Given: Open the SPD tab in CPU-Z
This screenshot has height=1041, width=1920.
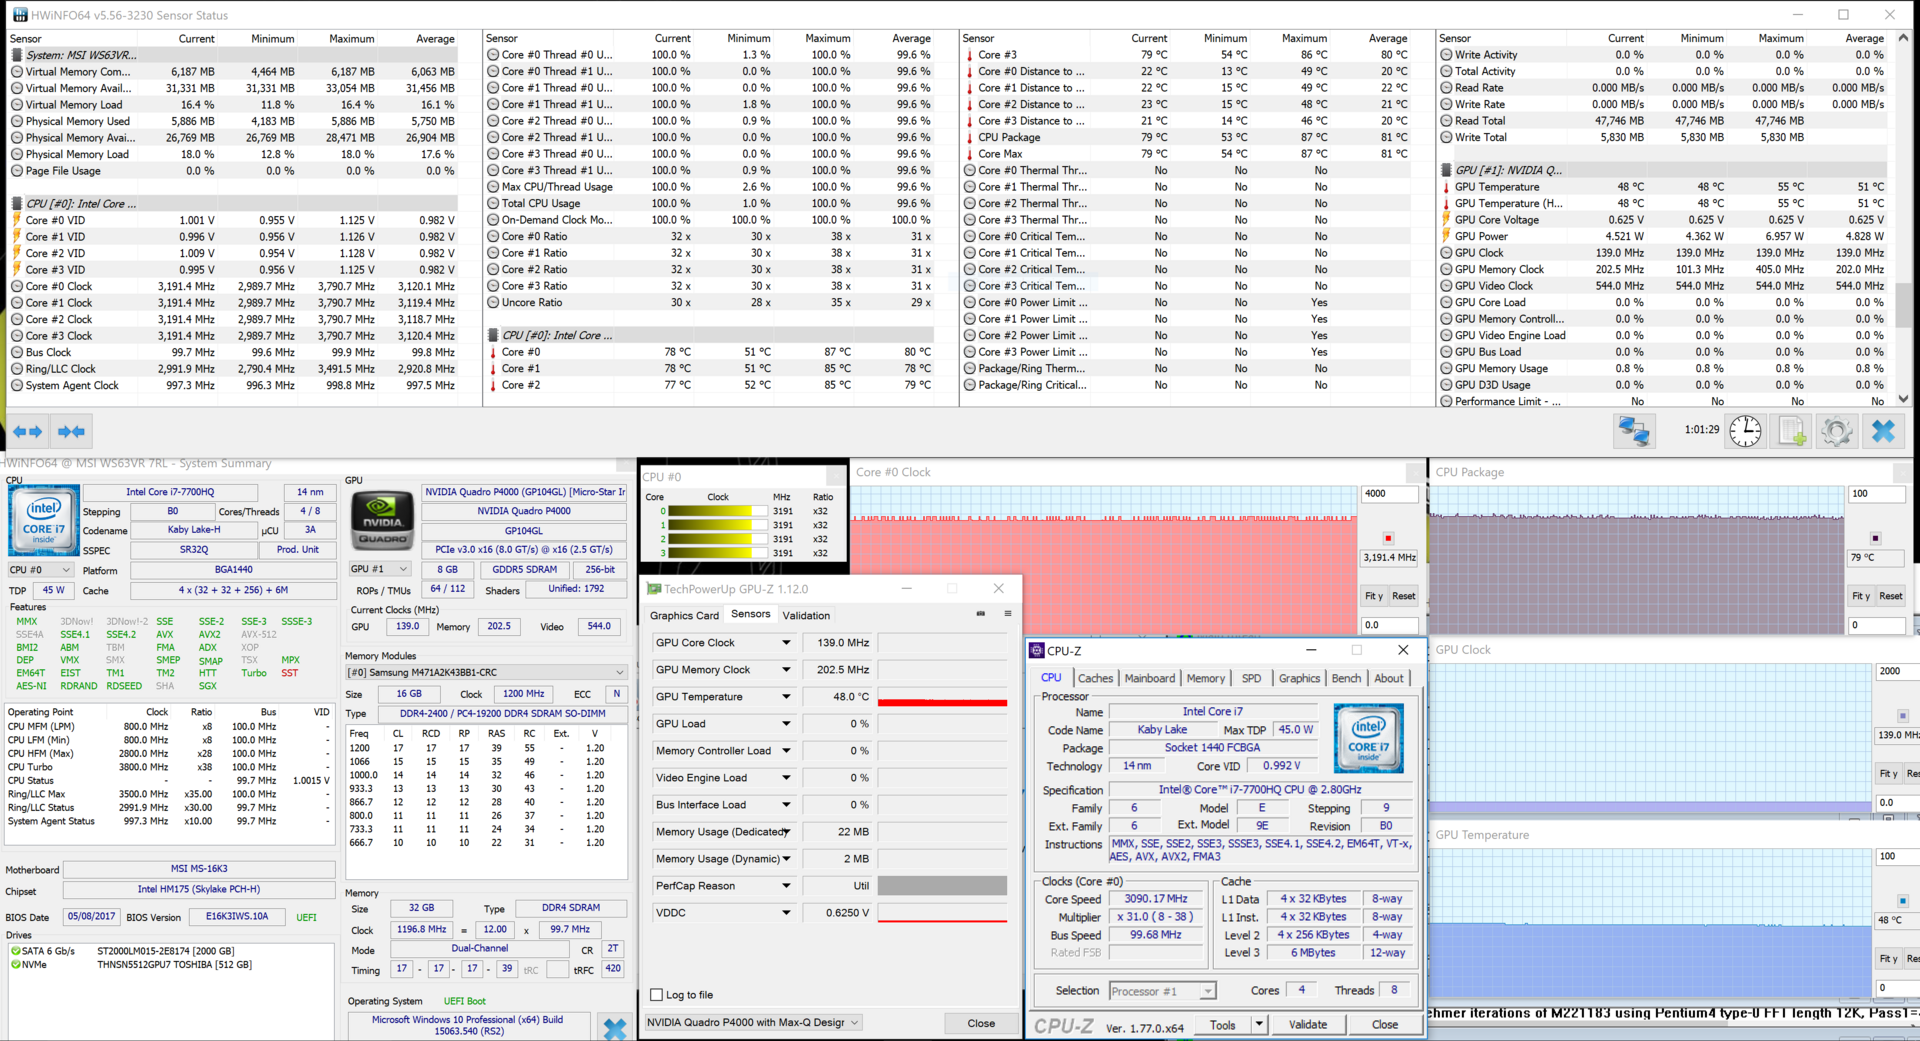Looking at the screenshot, I should click(1251, 678).
